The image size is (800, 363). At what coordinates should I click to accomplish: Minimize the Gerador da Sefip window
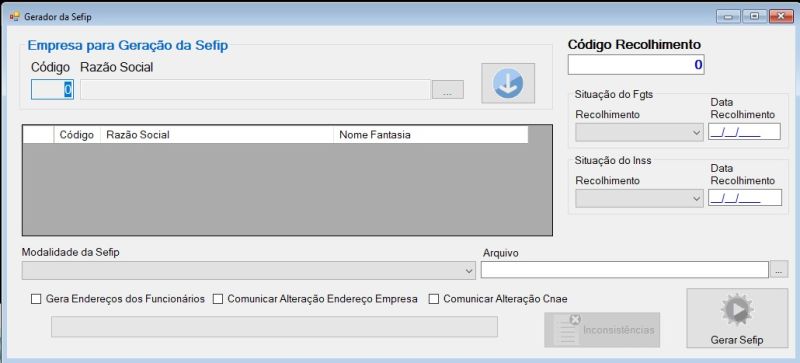coord(728,17)
